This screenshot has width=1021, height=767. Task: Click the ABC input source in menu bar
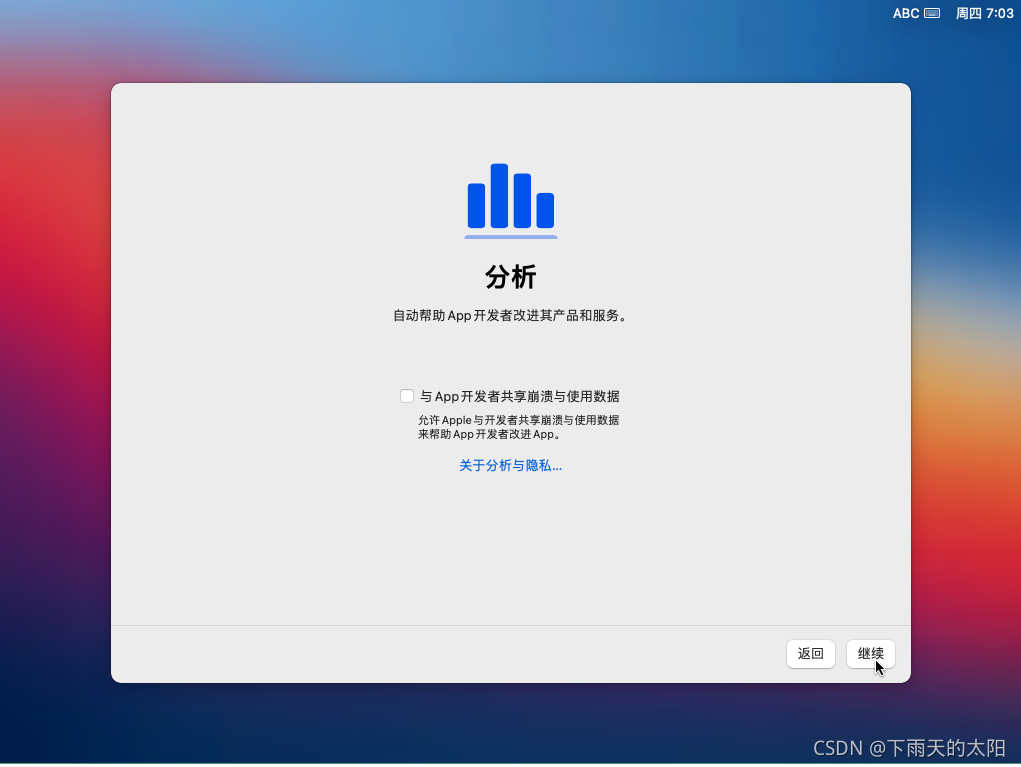(x=906, y=13)
